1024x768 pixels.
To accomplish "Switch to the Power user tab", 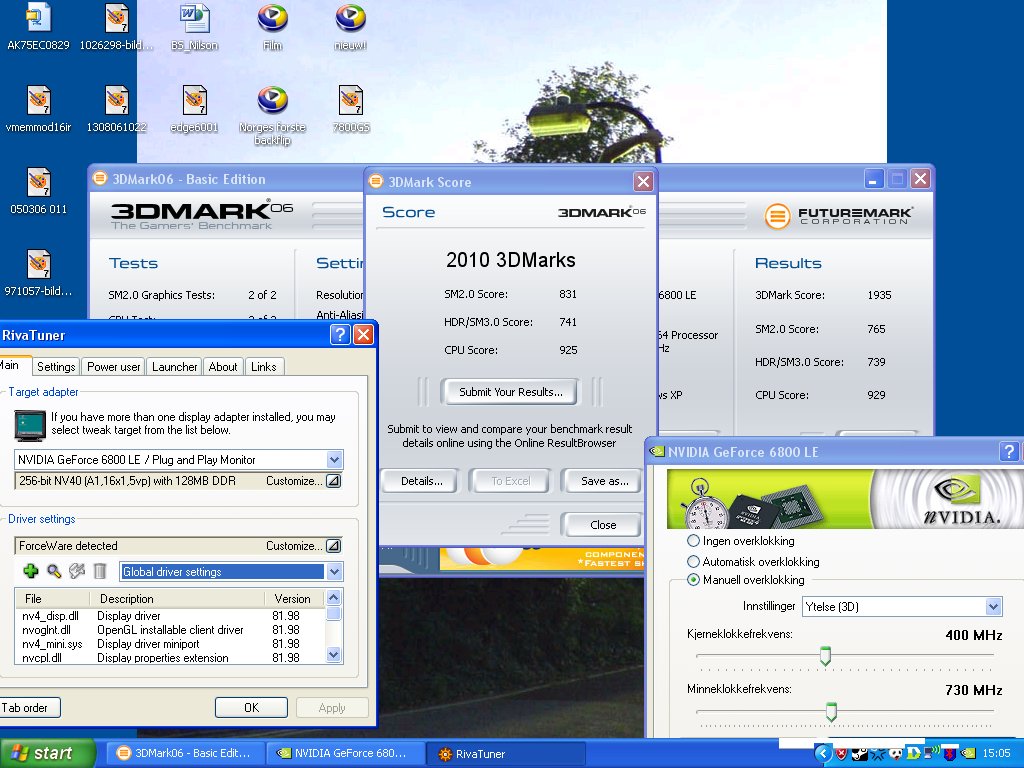I will [114, 367].
